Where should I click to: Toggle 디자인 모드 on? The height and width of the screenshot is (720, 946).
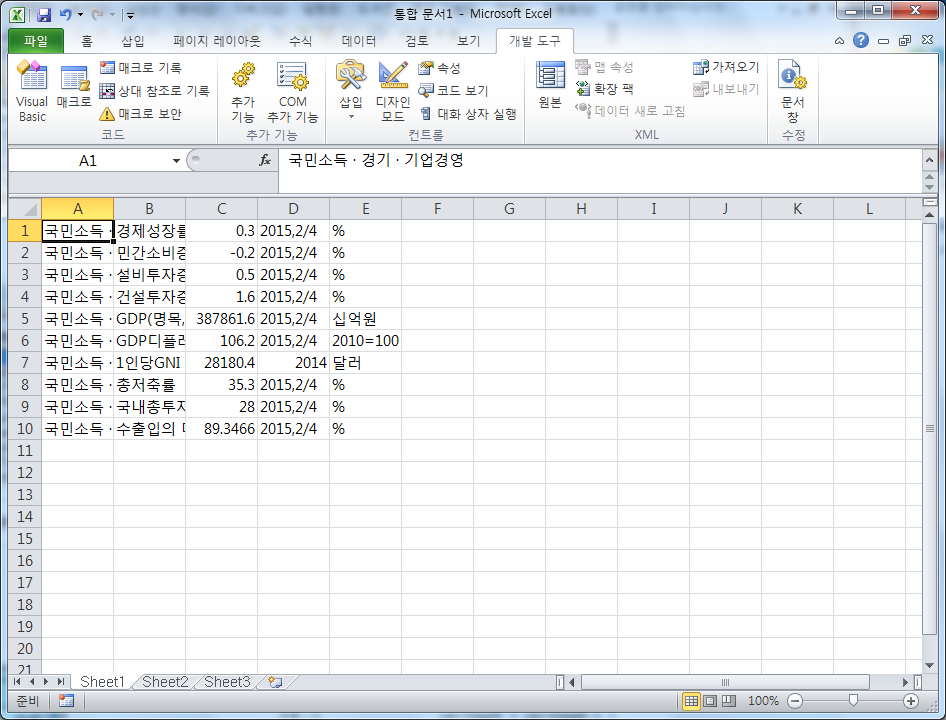(x=392, y=90)
